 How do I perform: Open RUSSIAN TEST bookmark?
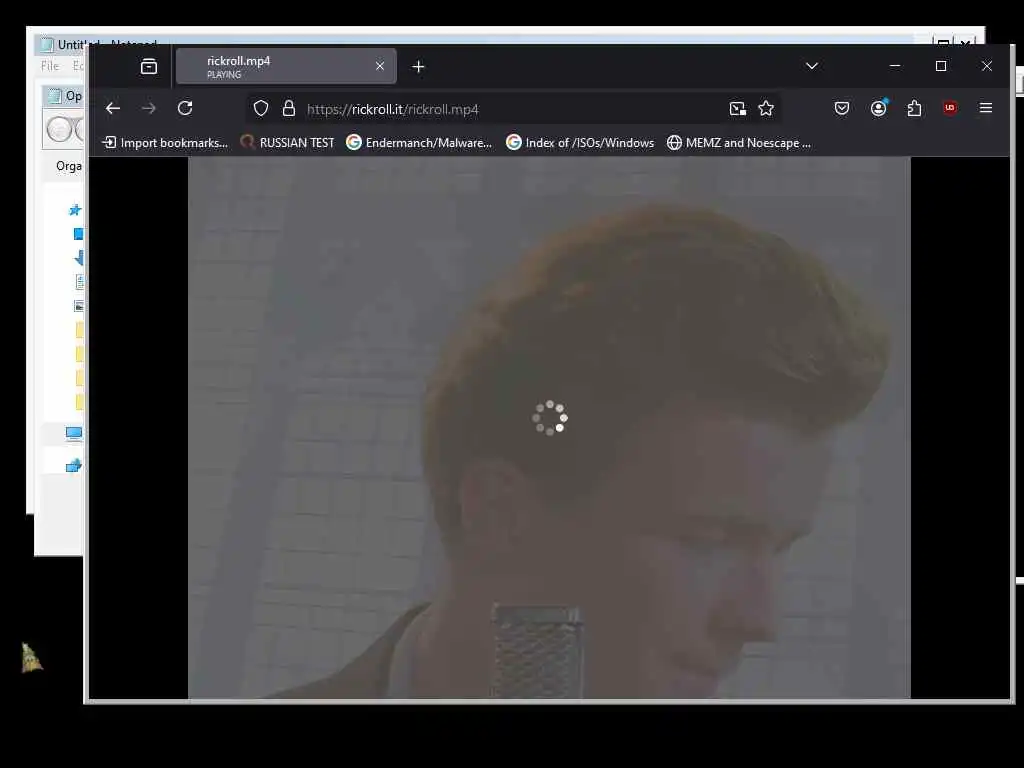[x=287, y=142]
